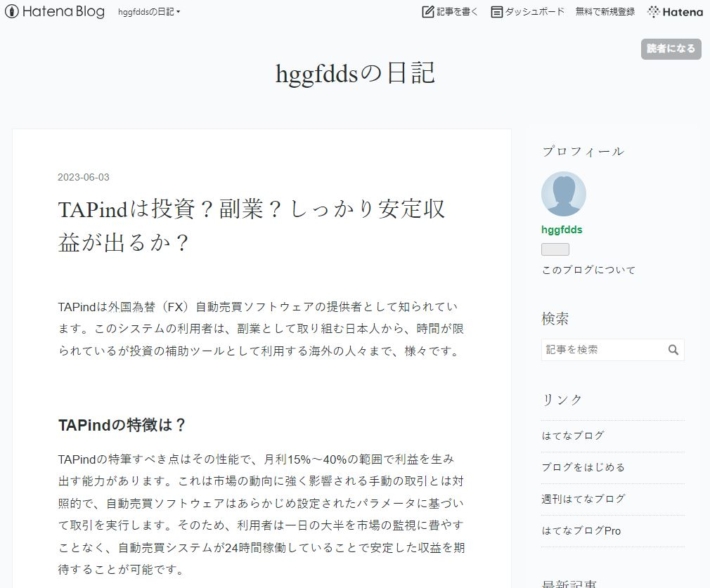Viewport: 710px width, 588px height.
Task: Click the プロフィール sidebar heading
Action: click(x=583, y=151)
